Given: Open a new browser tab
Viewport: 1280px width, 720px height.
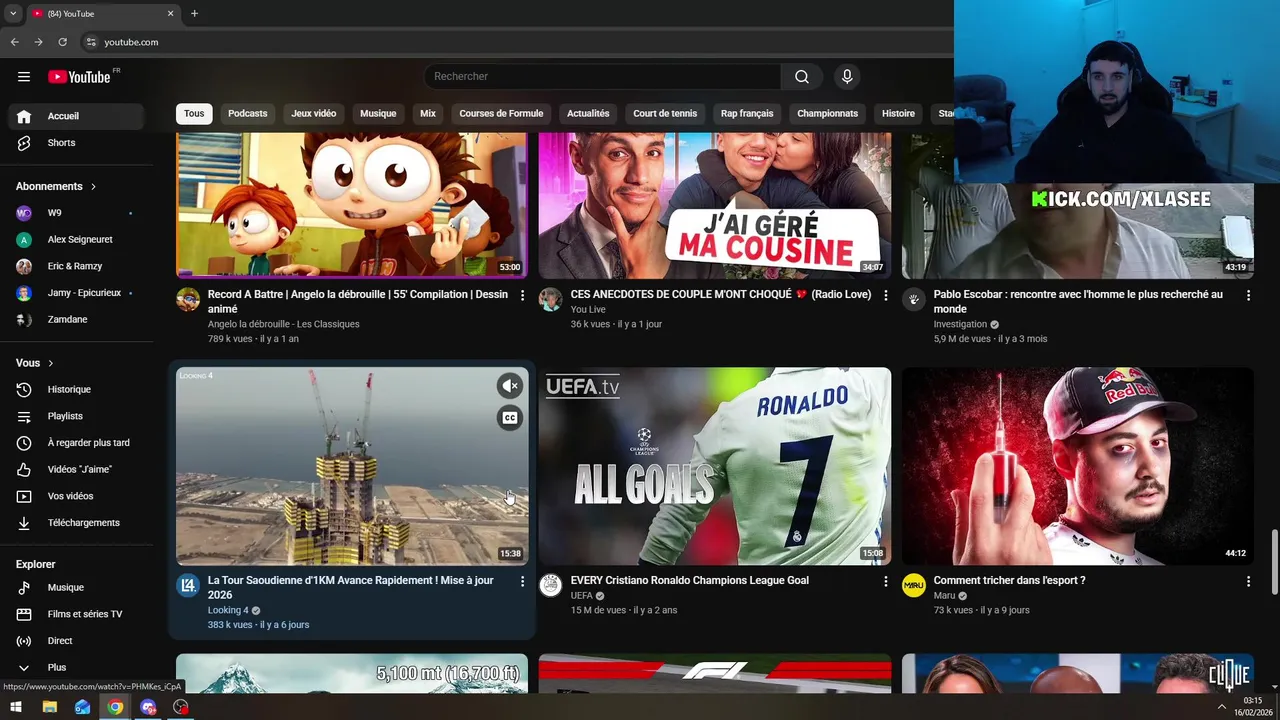Looking at the screenshot, I should 194,13.
